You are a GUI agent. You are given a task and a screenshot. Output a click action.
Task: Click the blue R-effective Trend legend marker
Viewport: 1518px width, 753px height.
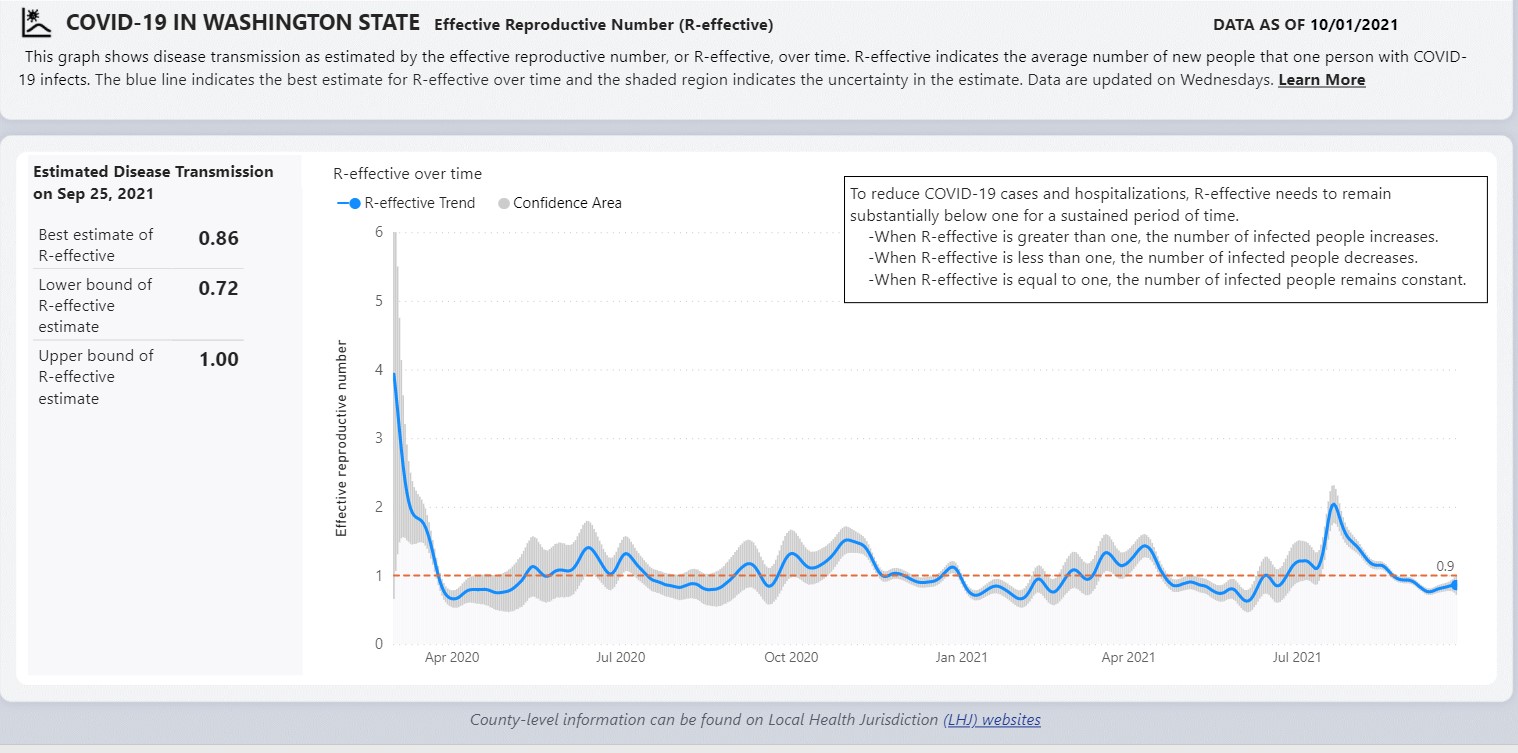click(348, 203)
